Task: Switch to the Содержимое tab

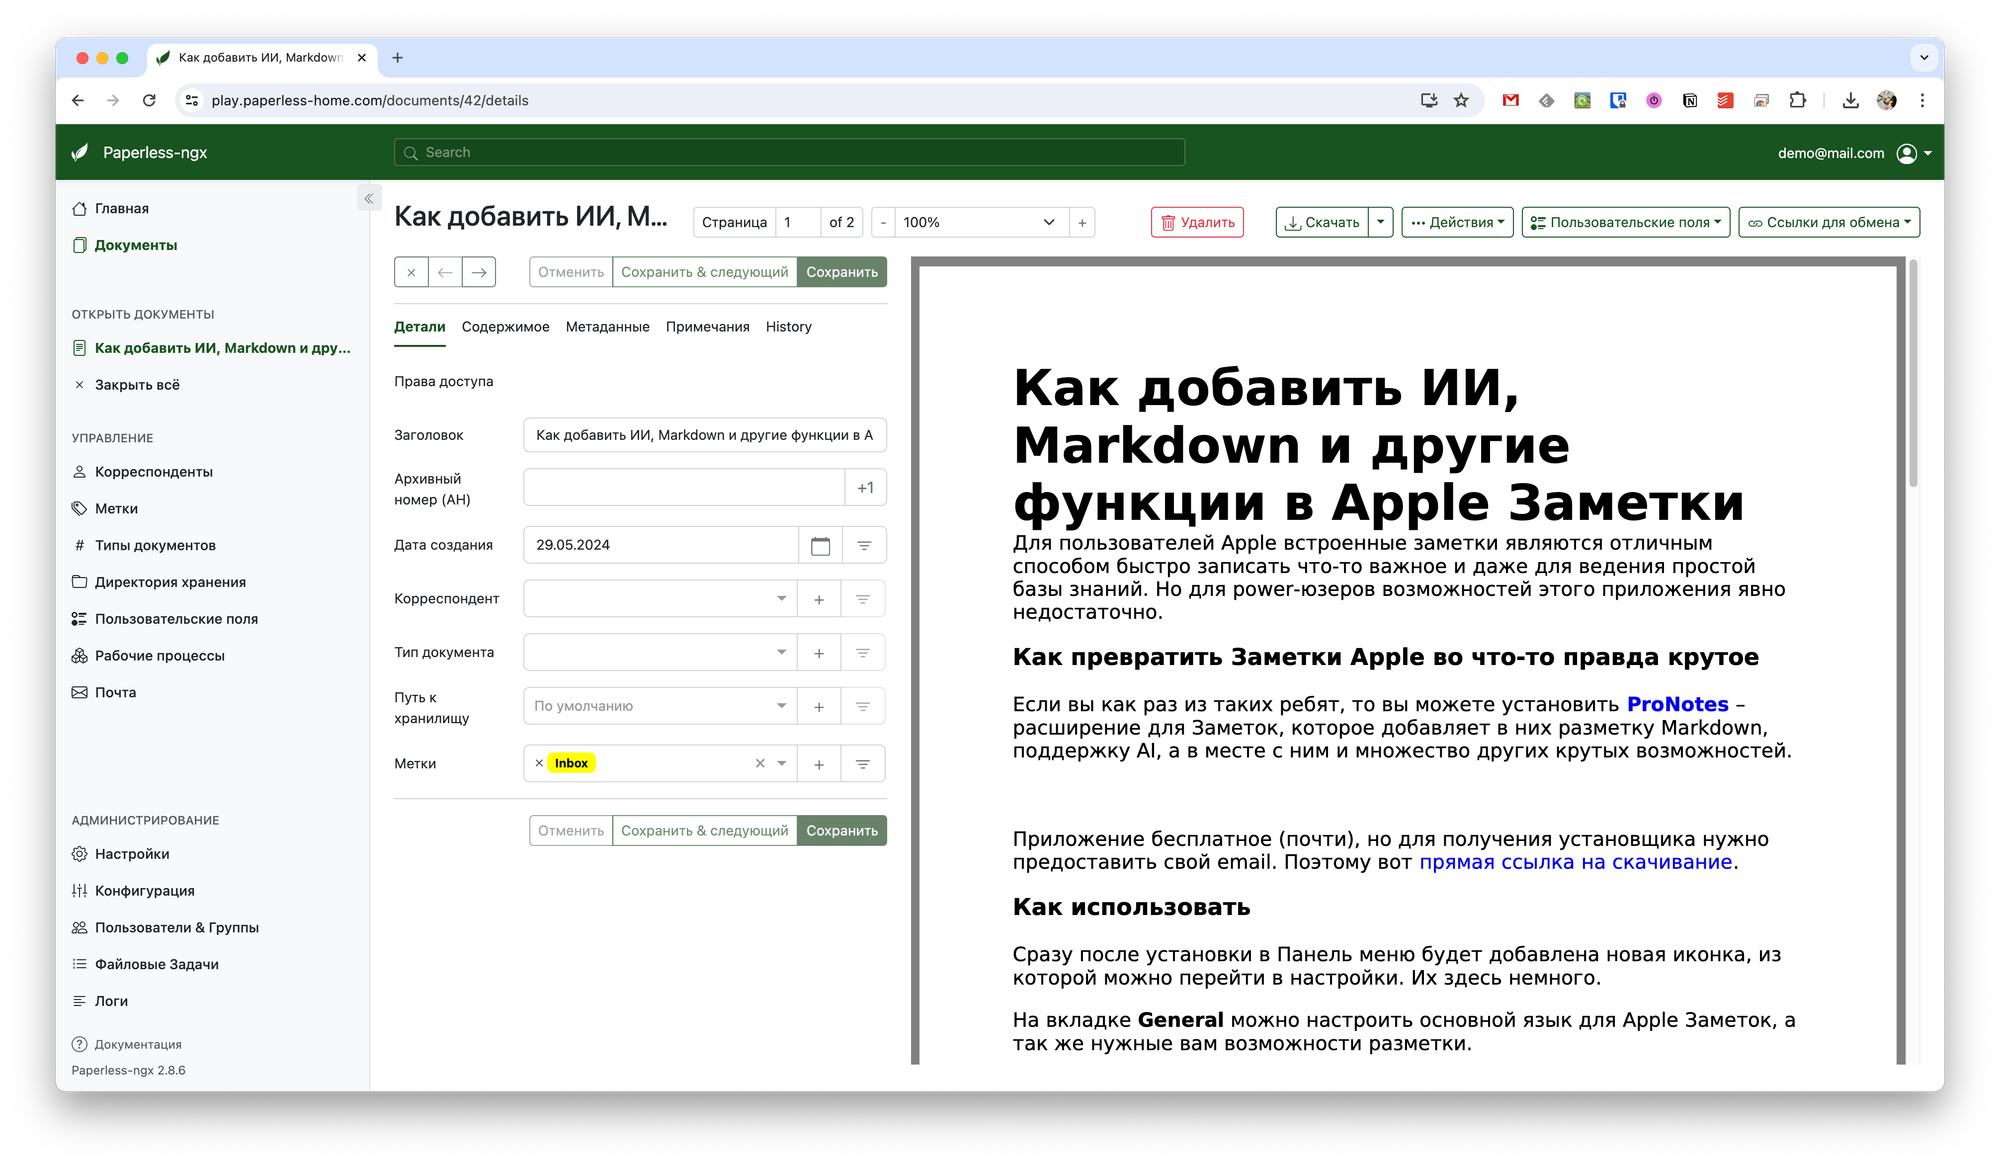Action: pos(505,327)
